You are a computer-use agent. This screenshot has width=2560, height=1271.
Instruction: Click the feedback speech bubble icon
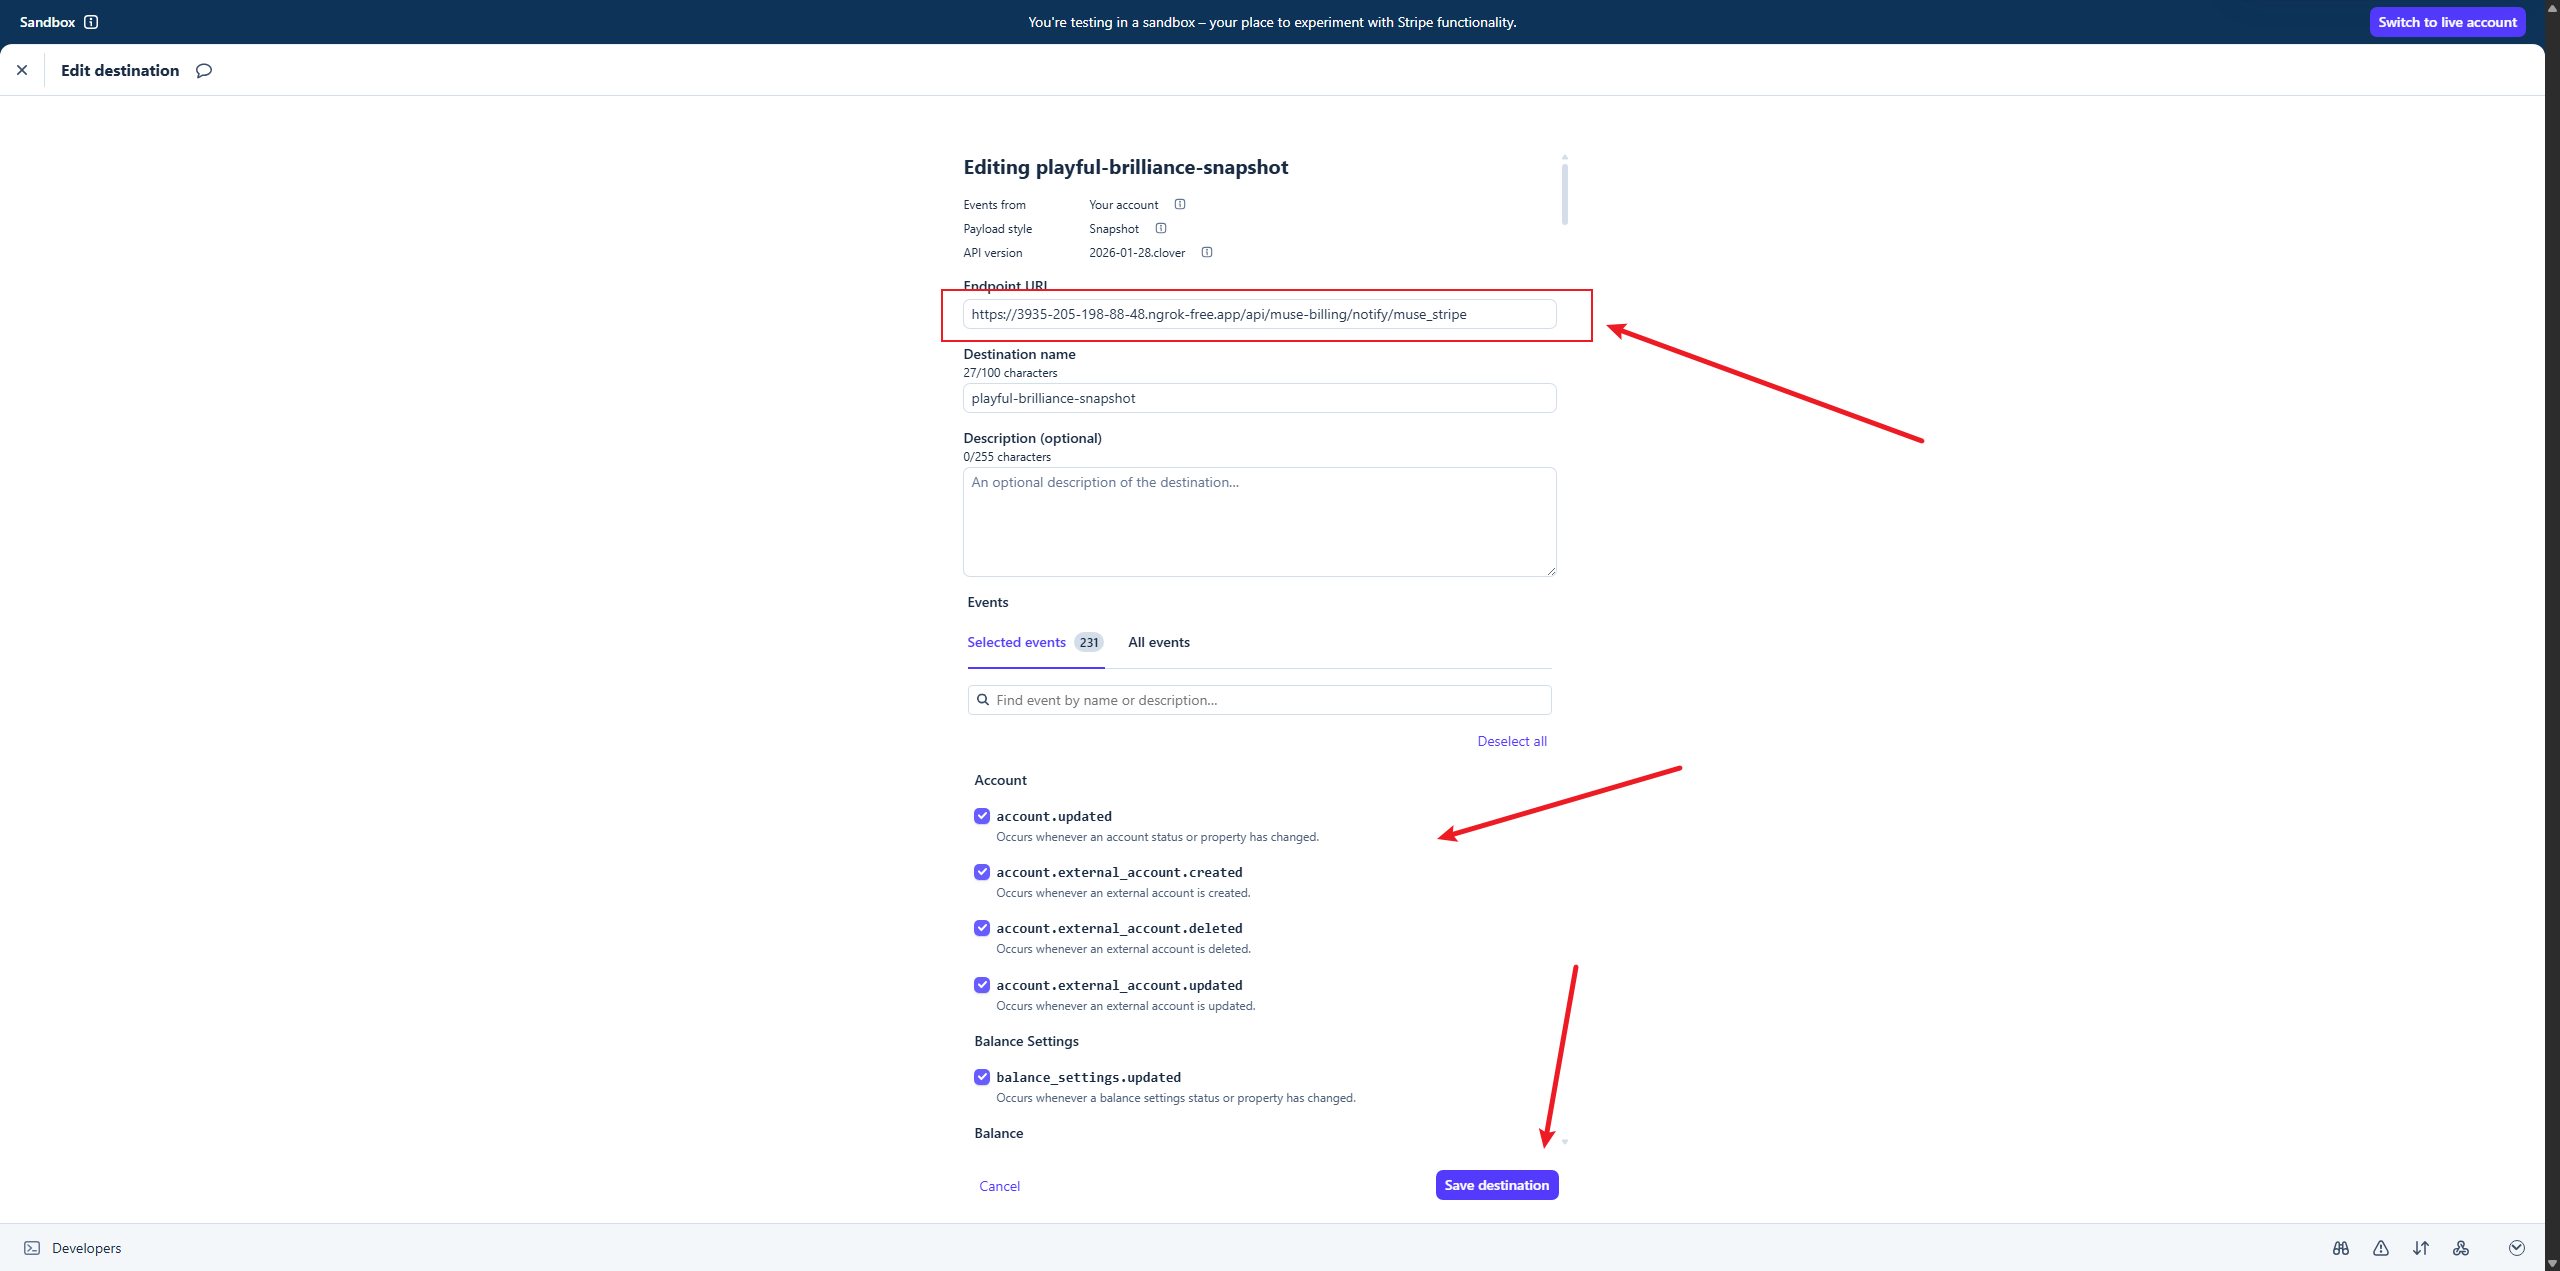click(x=204, y=70)
